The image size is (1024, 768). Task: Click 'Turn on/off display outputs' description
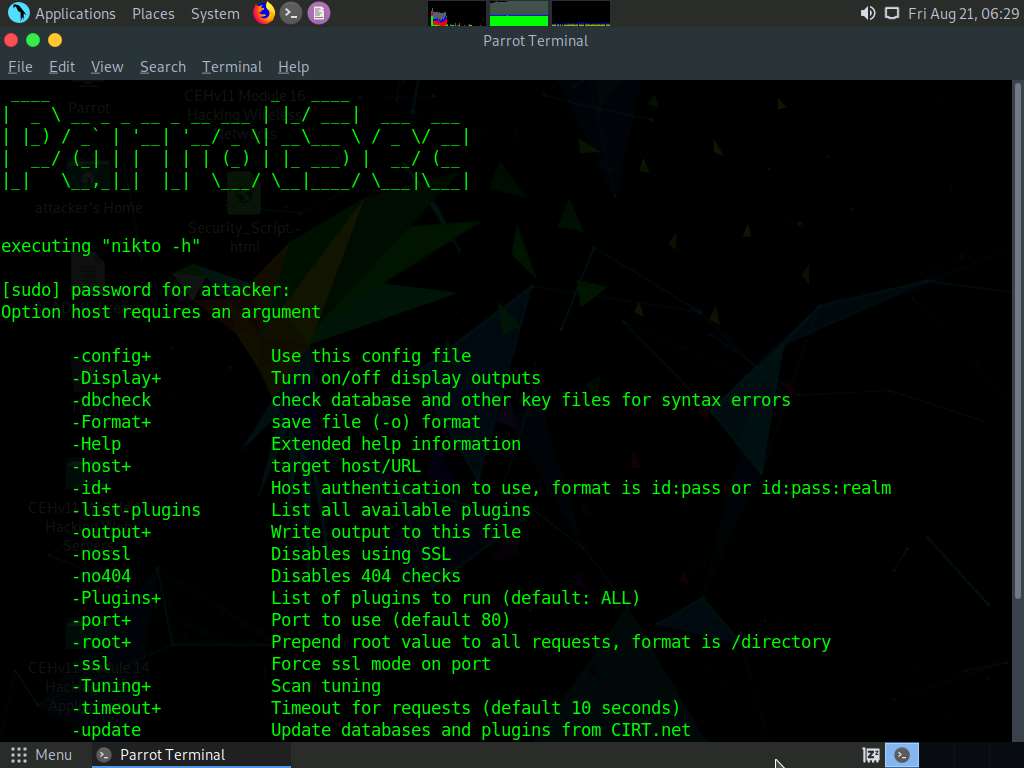point(406,378)
